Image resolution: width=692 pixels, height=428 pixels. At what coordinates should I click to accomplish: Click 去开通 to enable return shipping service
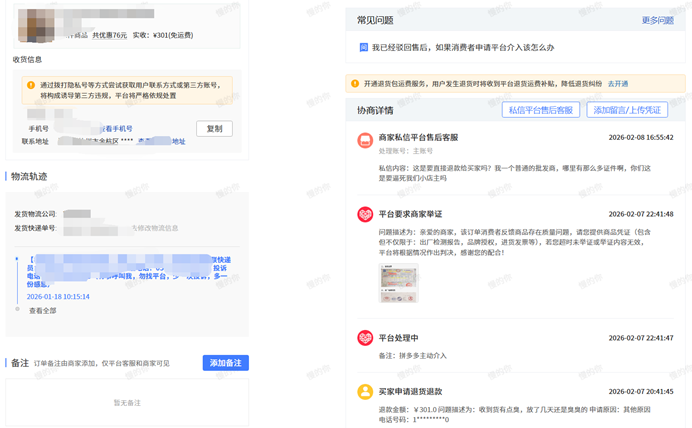point(619,84)
